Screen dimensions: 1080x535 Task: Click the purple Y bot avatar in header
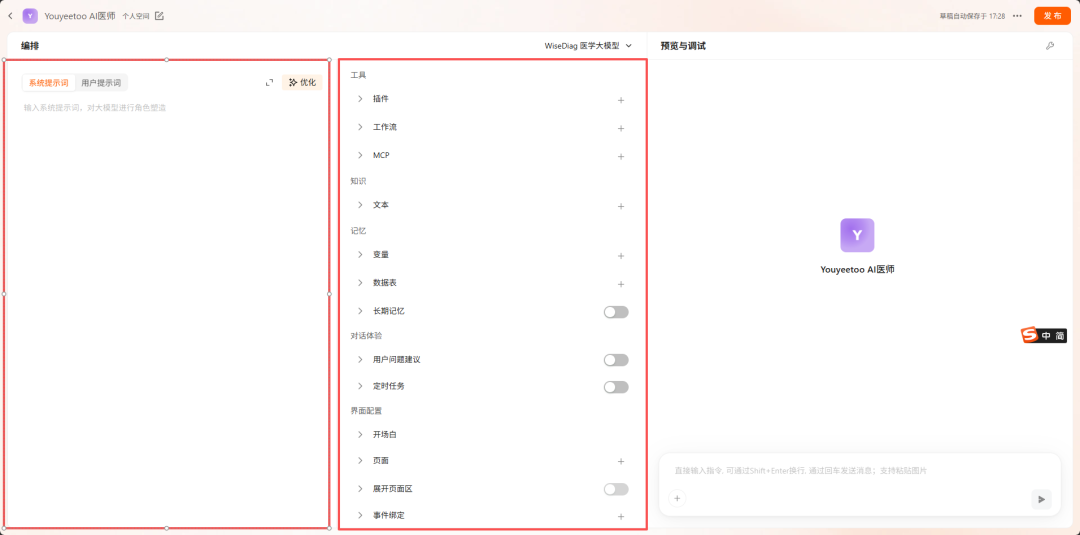coord(30,16)
